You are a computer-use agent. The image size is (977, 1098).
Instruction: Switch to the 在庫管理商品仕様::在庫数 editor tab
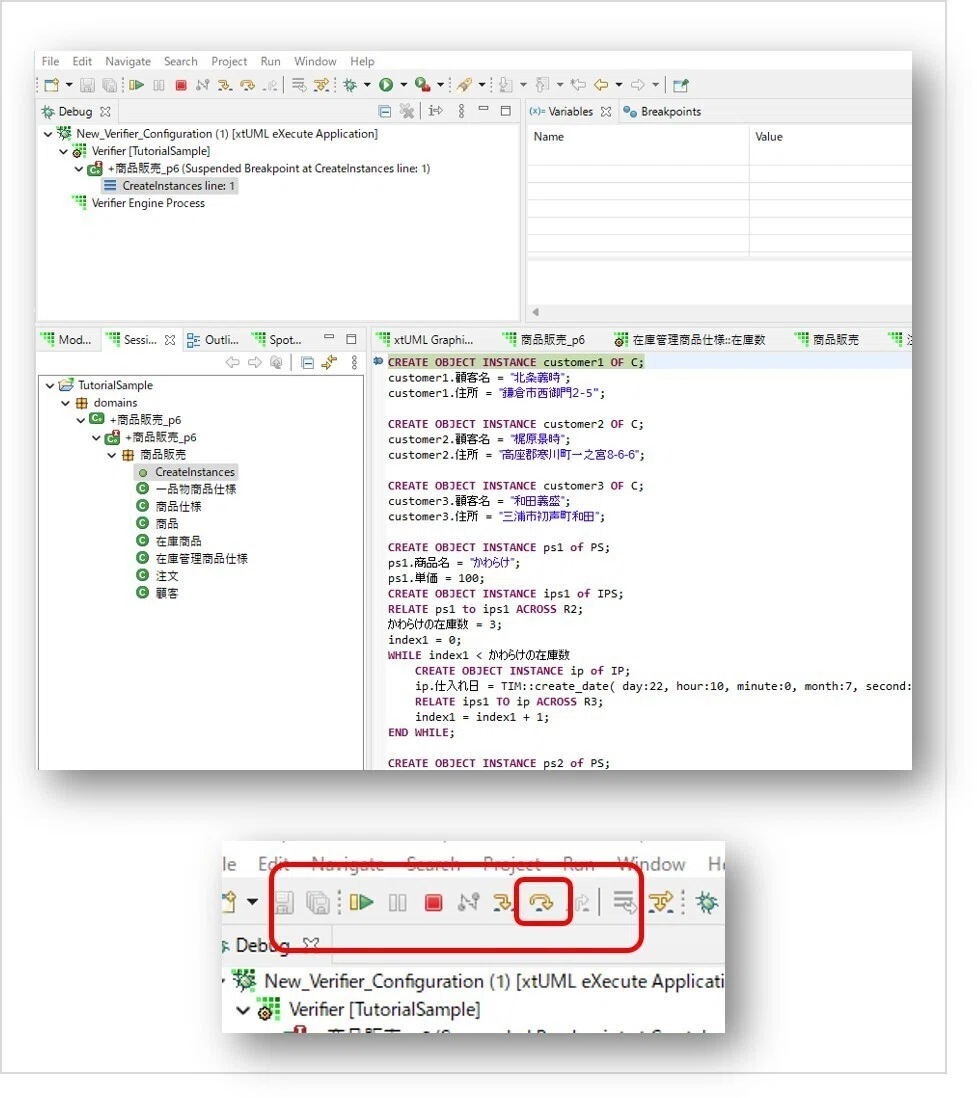[691, 340]
